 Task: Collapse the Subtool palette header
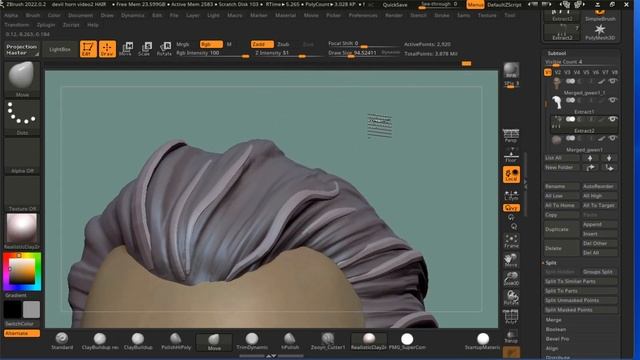click(x=556, y=53)
